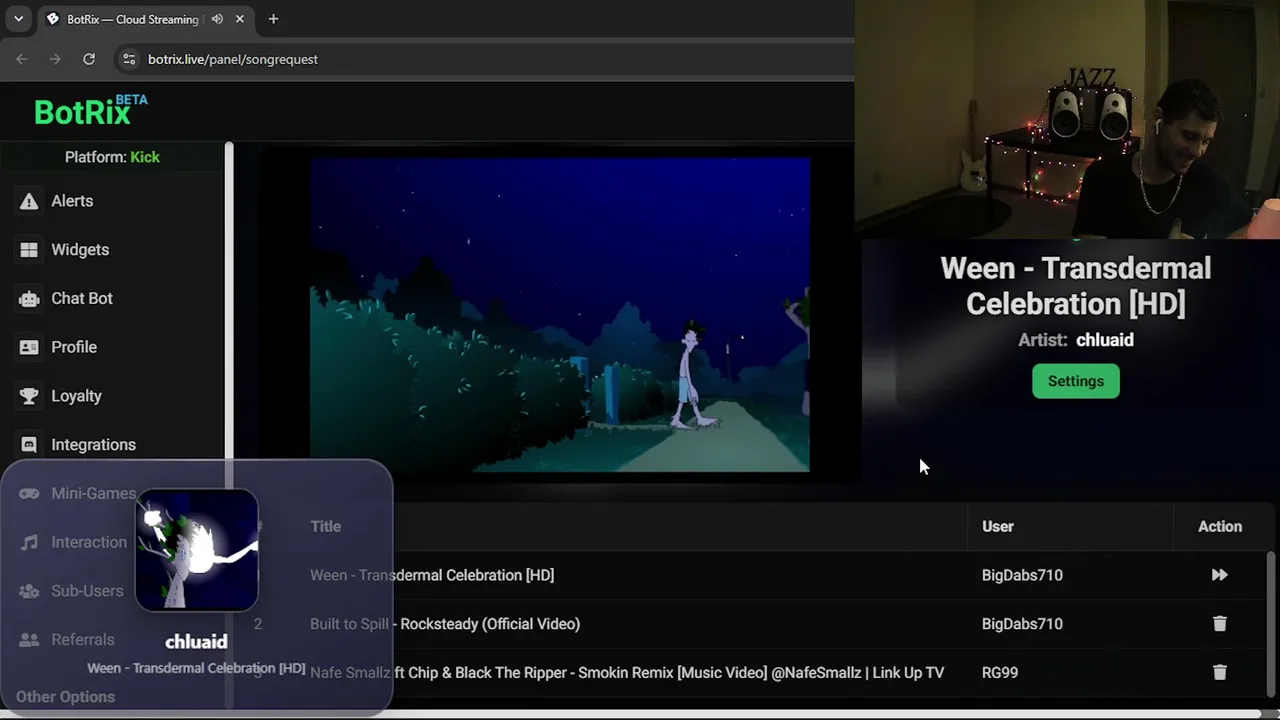This screenshot has width=1280, height=720.
Task: Mute the BotRix tab audio icon
Action: 217,19
